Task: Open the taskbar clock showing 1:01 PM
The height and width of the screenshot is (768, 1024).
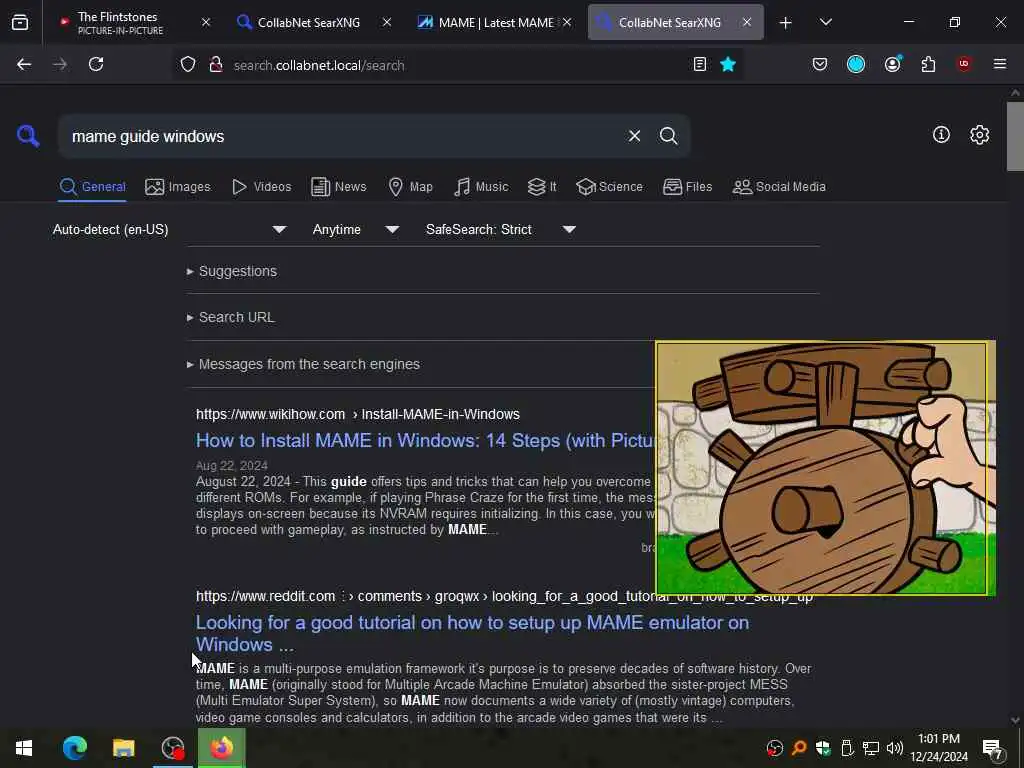Action: (x=938, y=748)
